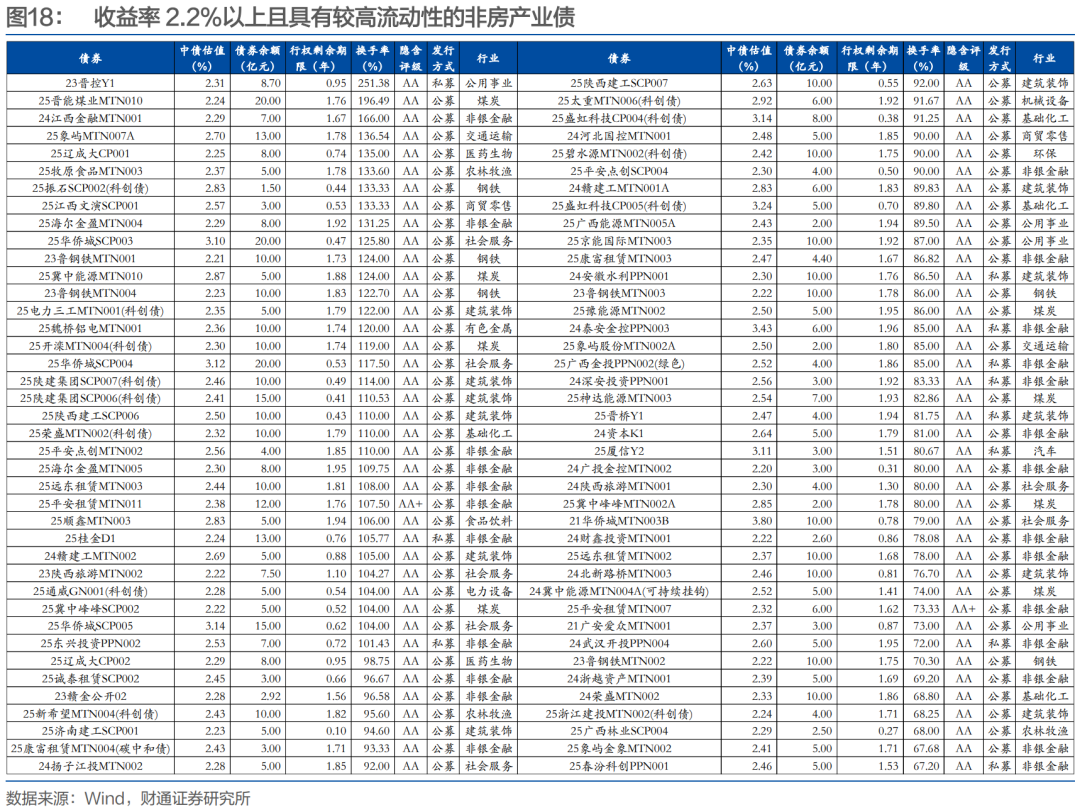Select 25江西文演SCP001 cell
1080x810 pixels.
tap(90, 206)
